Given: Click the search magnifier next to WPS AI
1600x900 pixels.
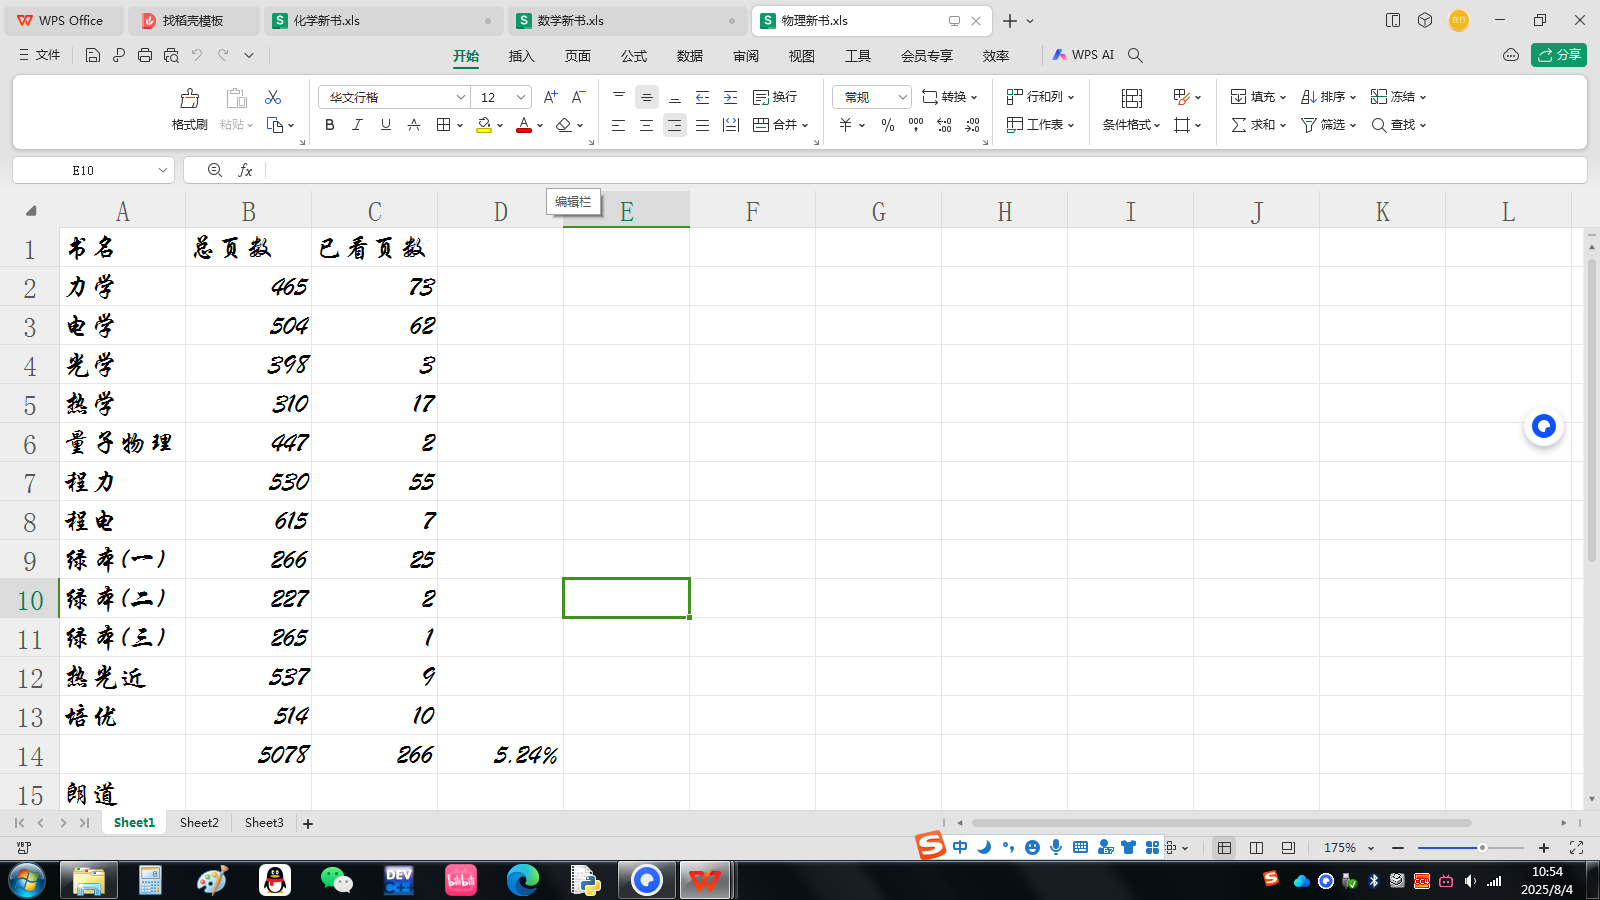Looking at the screenshot, I should click(1135, 55).
